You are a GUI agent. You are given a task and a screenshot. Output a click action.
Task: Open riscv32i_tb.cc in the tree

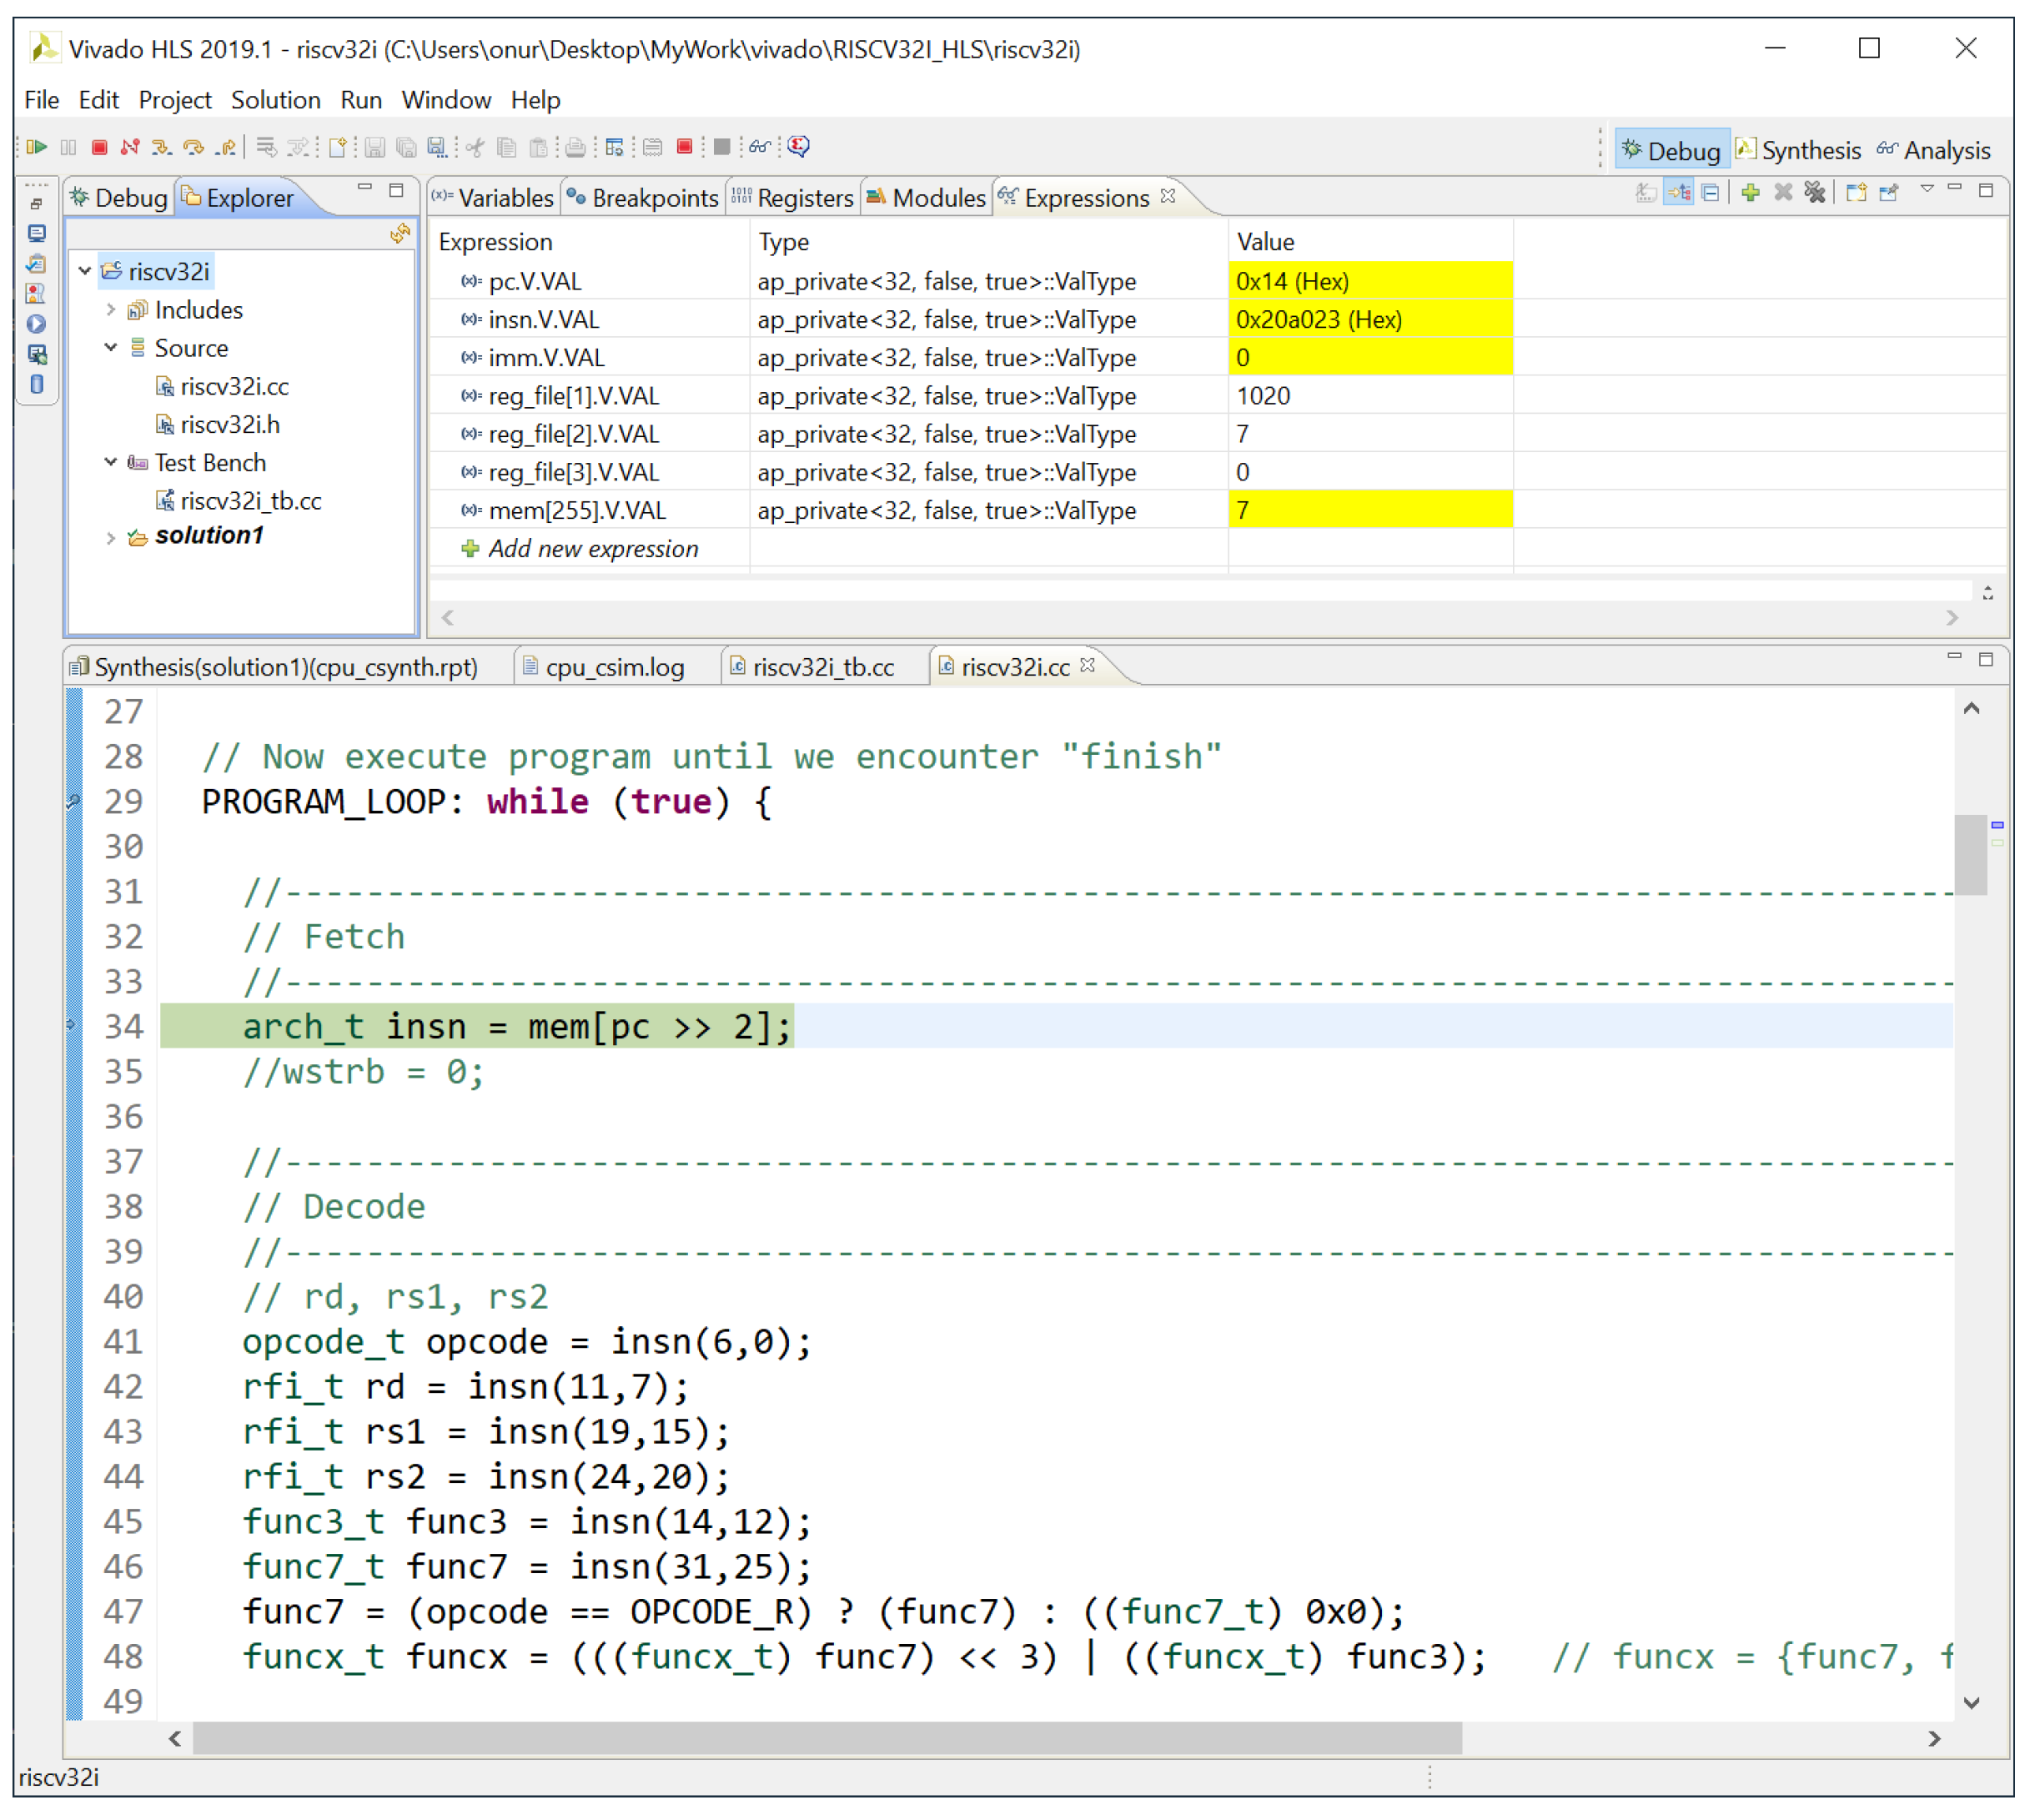(x=250, y=501)
